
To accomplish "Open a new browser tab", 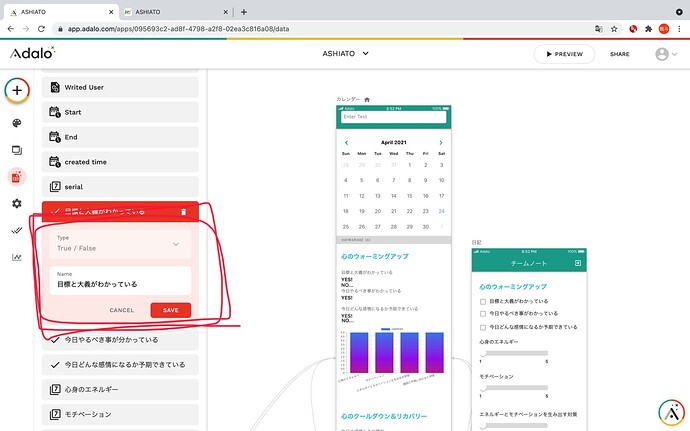I will pyautogui.click(x=243, y=12).
